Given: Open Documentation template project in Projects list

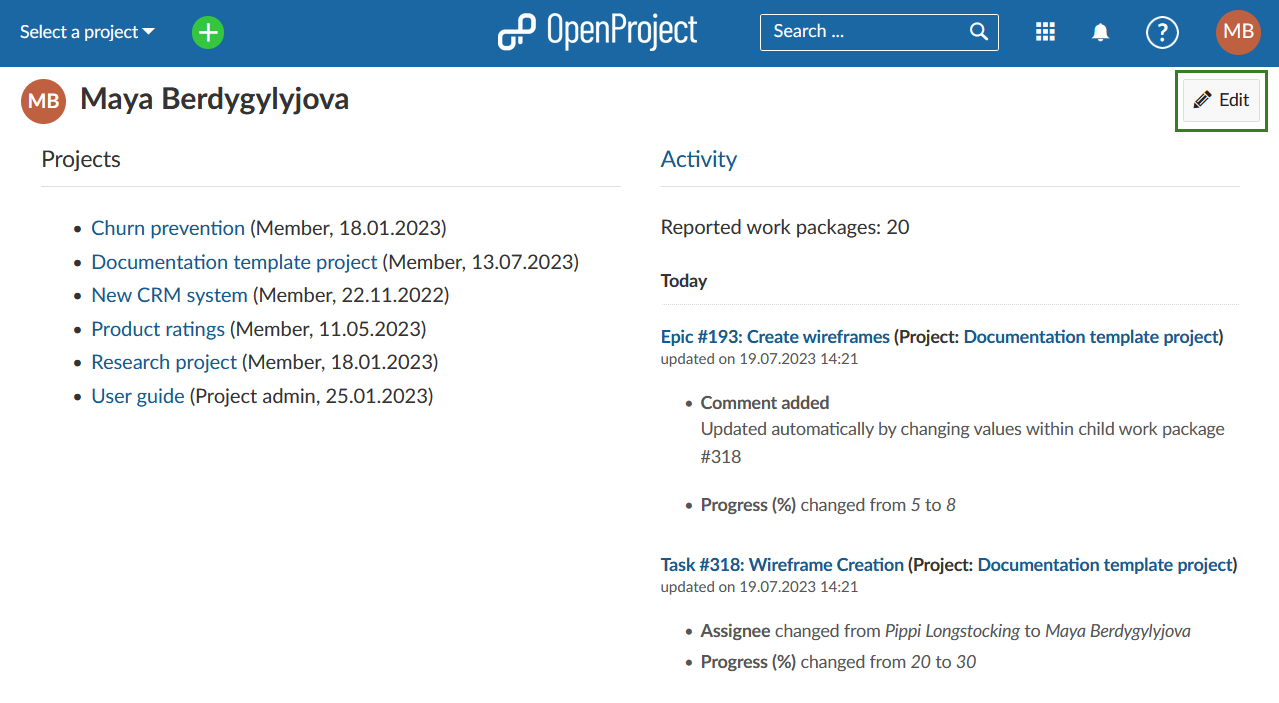Looking at the screenshot, I should [234, 262].
